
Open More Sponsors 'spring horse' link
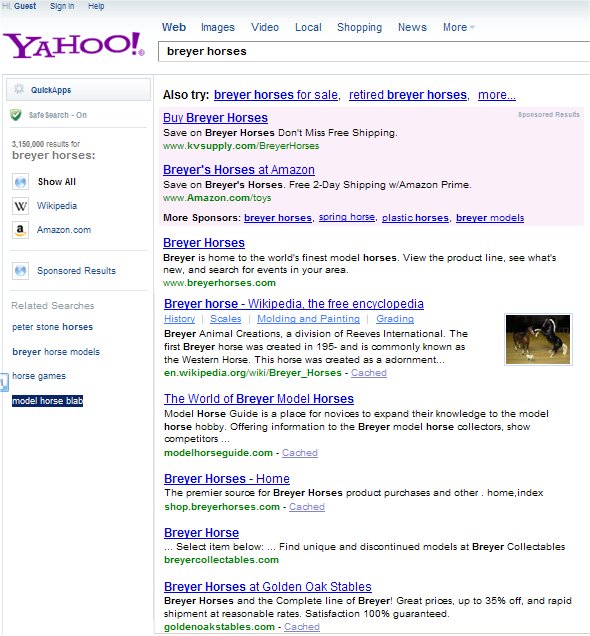(347, 217)
